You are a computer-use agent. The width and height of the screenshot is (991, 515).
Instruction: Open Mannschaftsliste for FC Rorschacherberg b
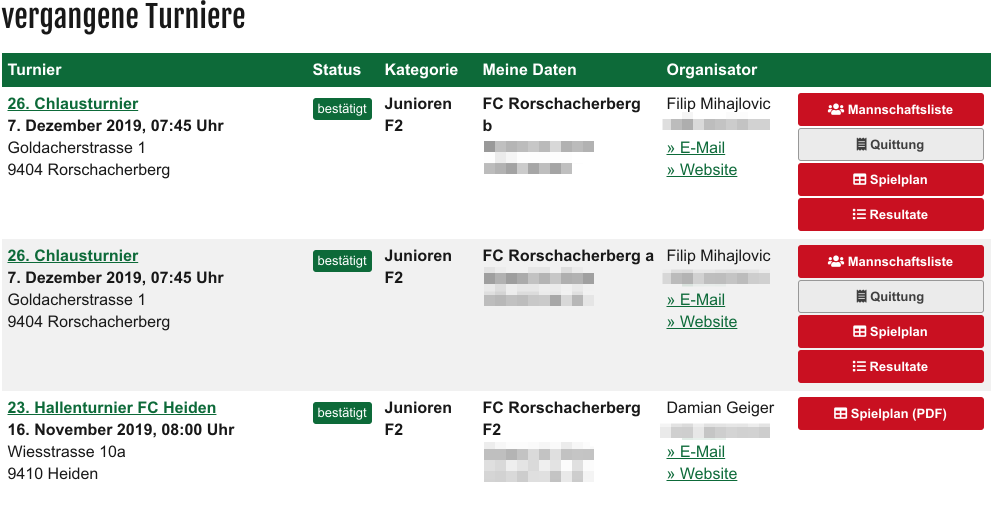[x=890, y=110]
